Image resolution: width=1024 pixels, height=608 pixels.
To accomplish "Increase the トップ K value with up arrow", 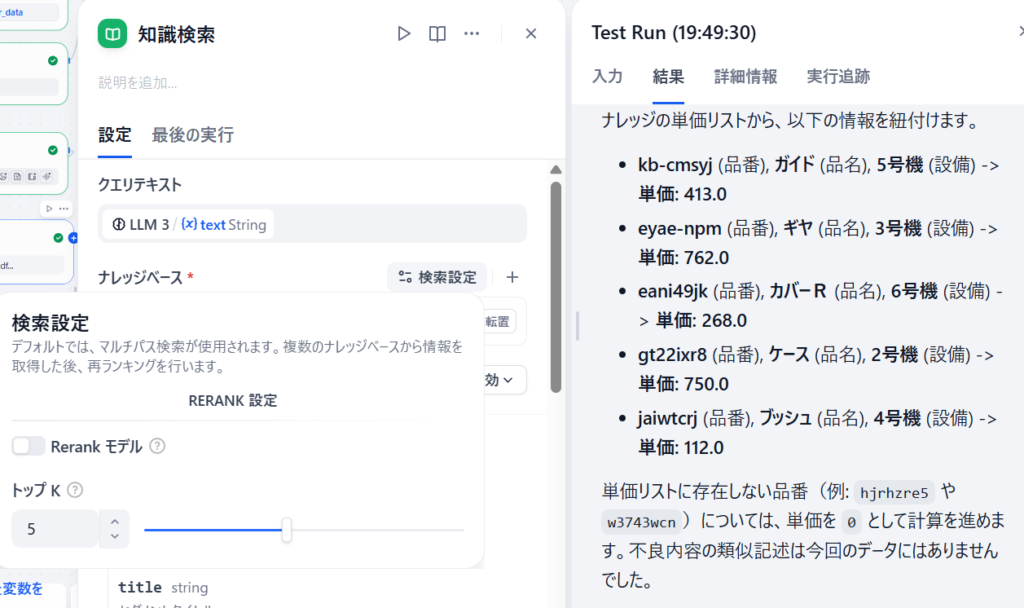I will [x=114, y=520].
